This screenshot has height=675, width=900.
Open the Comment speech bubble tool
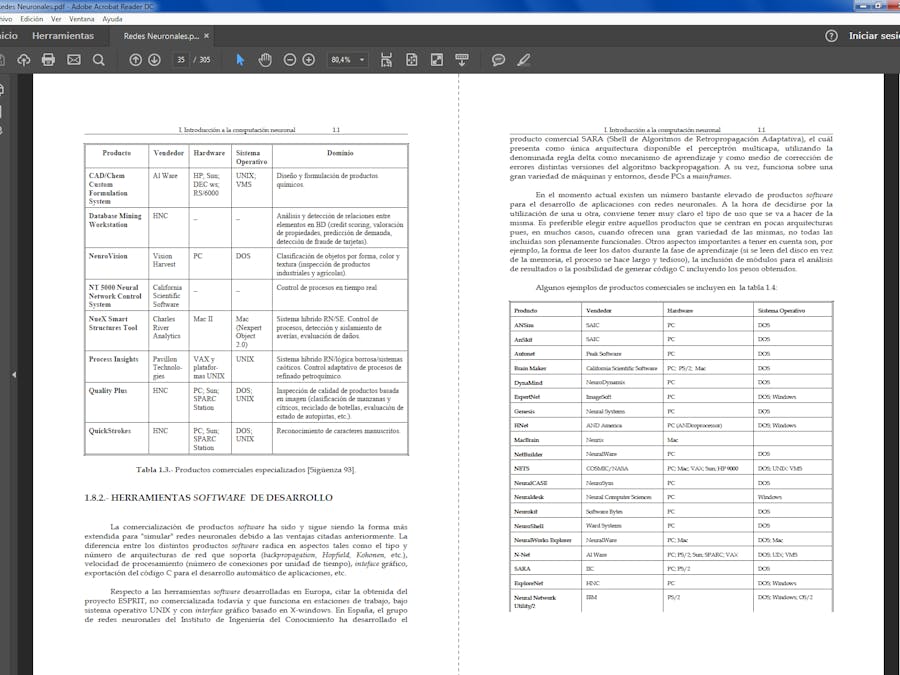[498, 59]
